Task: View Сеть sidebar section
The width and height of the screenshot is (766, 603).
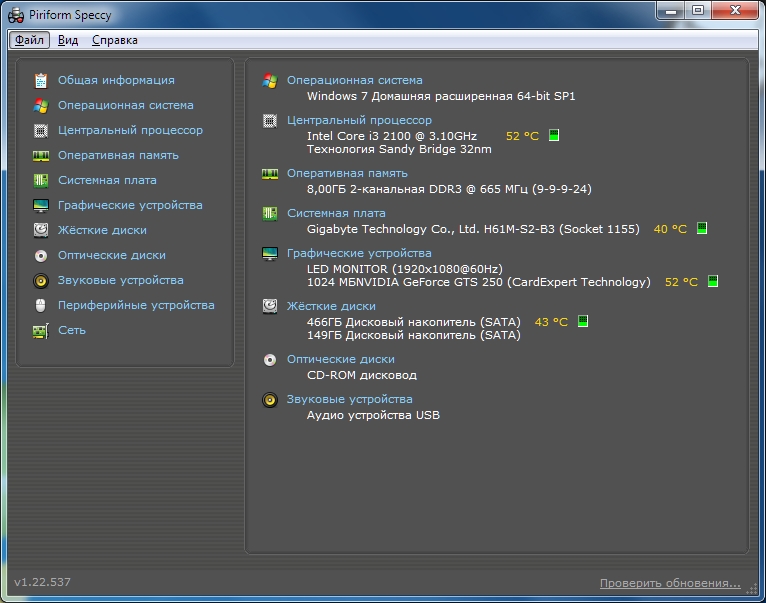Action: (72, 330)
